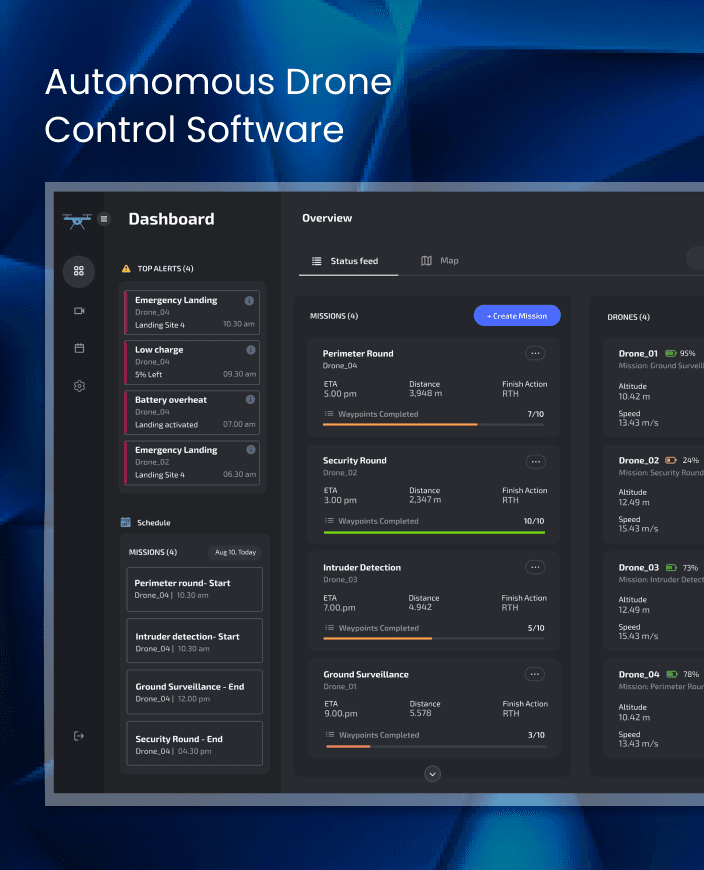The height and width of the screenshot is (870, 704).
Task: Click the 10/10 waypoints count
Action: (x=534, y=521)
